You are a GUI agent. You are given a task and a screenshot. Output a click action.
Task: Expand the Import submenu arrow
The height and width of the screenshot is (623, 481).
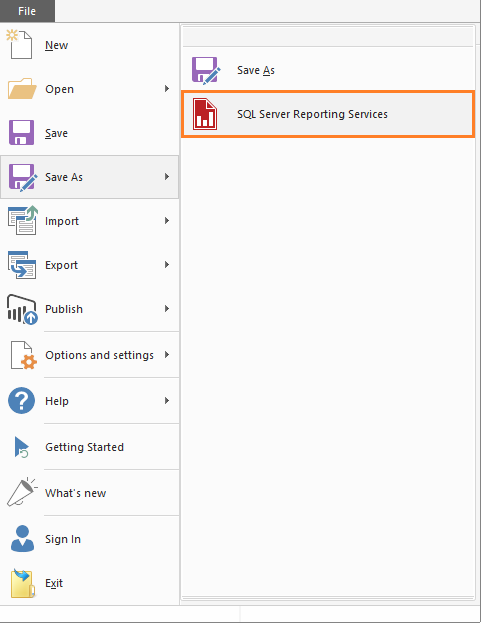tap(167, 221)
